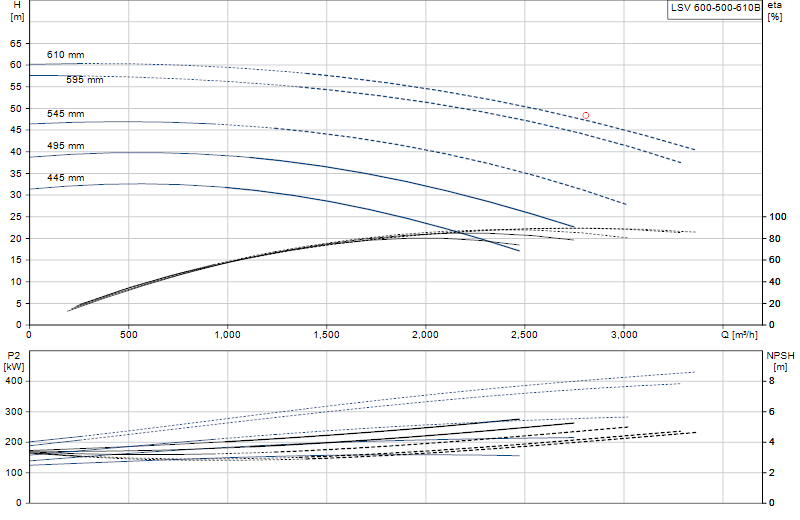This screenshot has height=520, width=800.
Task: Click the eta [%] efficiency axis title
Action: tap(774, 11)
